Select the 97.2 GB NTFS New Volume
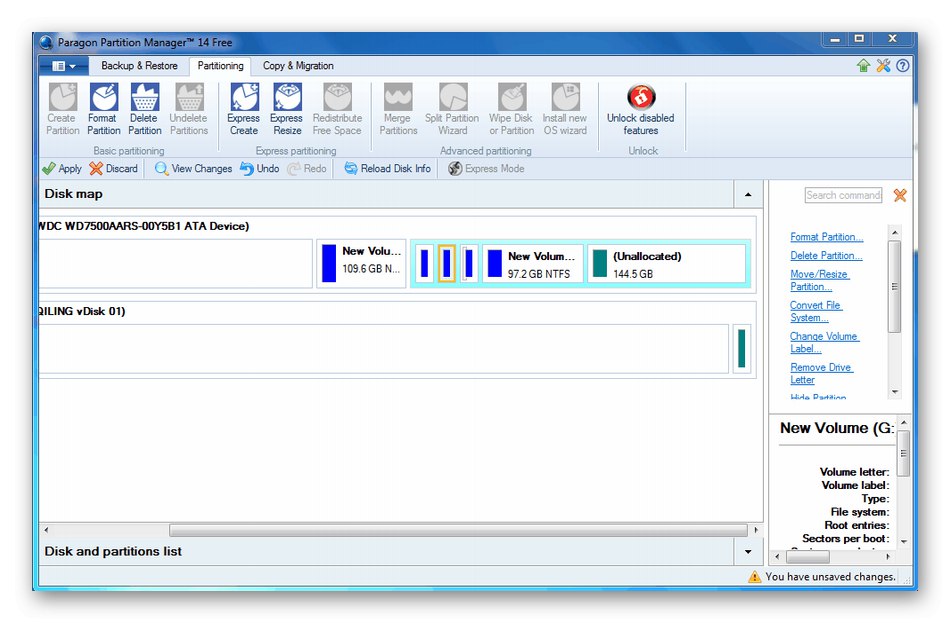This screenshot has height=623, width=950. pos(532,264)
